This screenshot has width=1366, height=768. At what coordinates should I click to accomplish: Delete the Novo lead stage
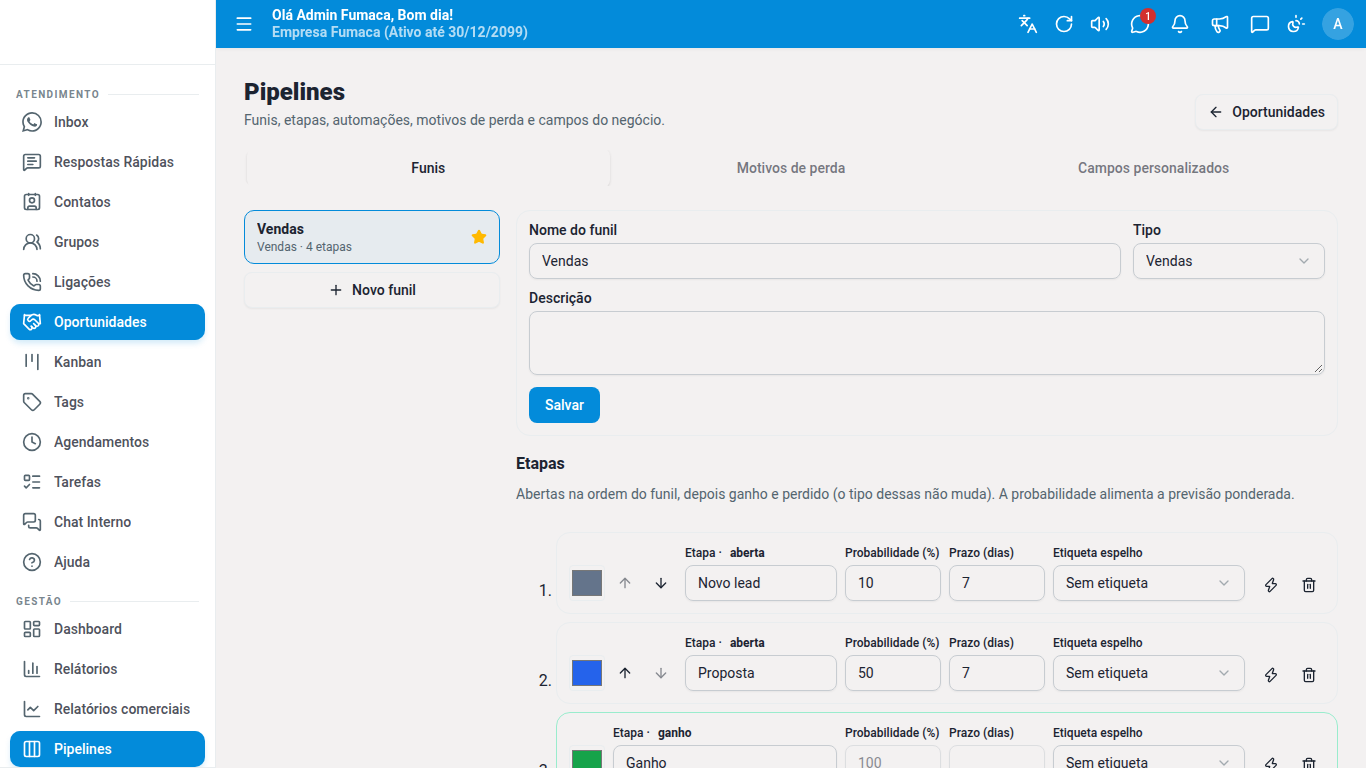coord(1309,585)
